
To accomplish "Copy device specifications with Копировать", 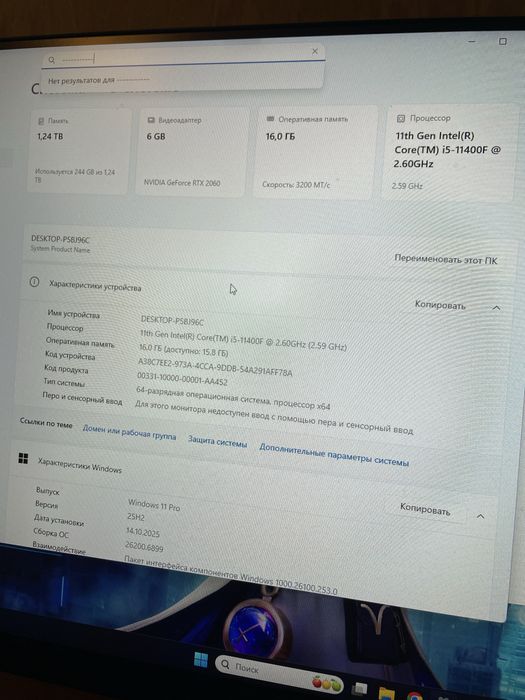I will (x=440, y=305).
